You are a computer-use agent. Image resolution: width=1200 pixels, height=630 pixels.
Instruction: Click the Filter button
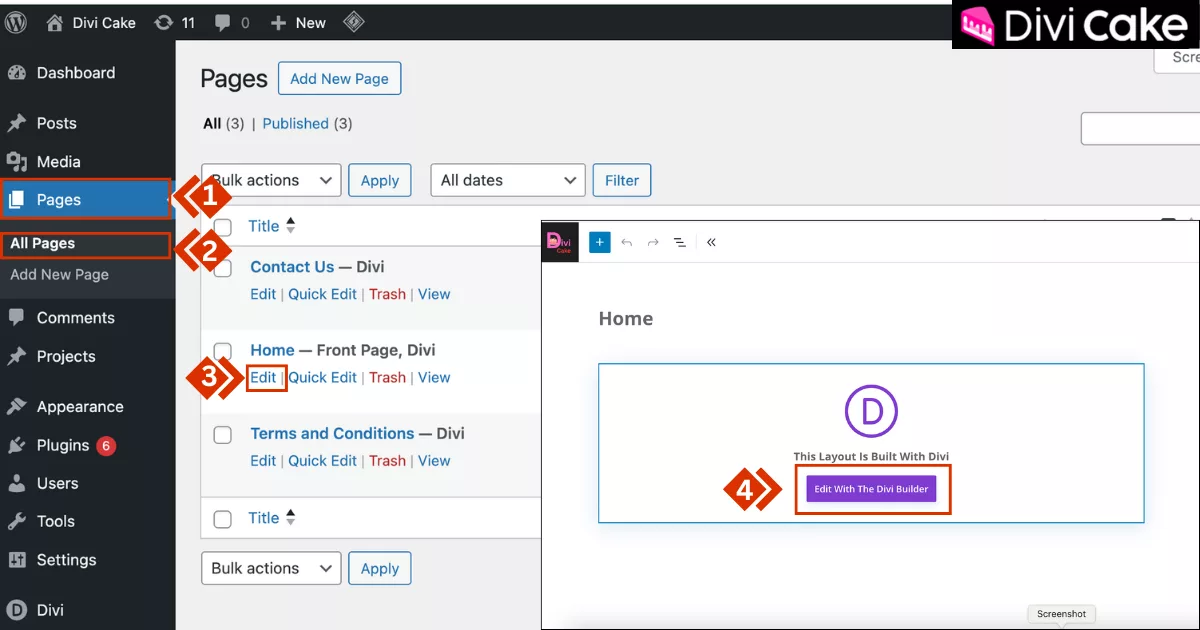click(x=622, y=180)
